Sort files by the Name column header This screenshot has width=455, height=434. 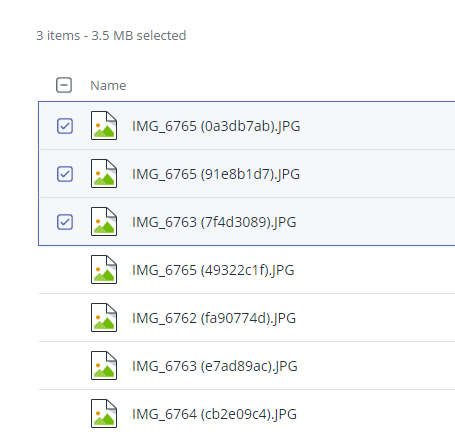108,86
